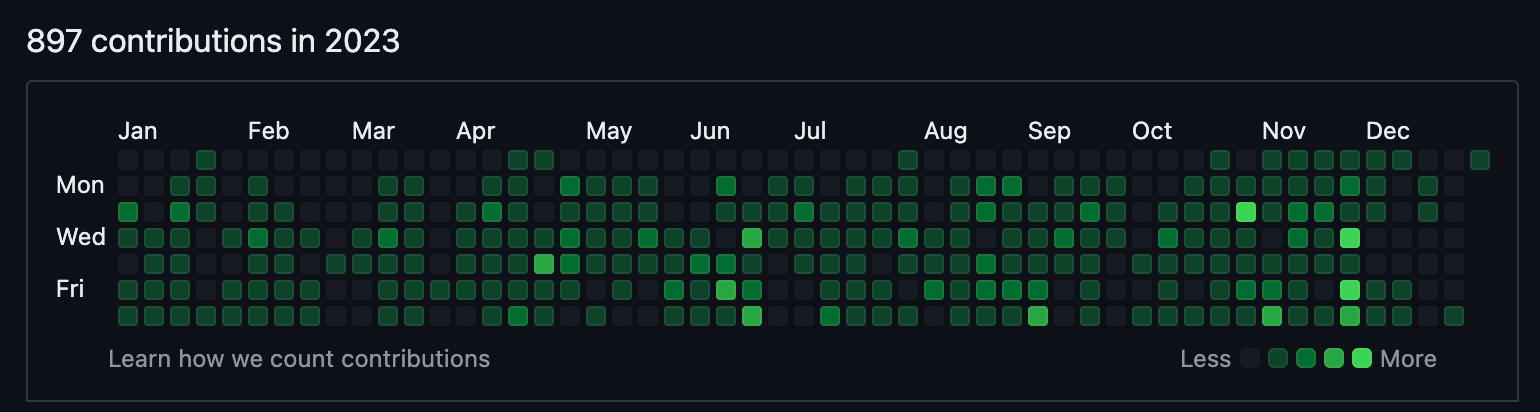Open 'Learn how we count contributions' link
The height and width of the screenshot is (412, 1540).
[x=299, y=359]
